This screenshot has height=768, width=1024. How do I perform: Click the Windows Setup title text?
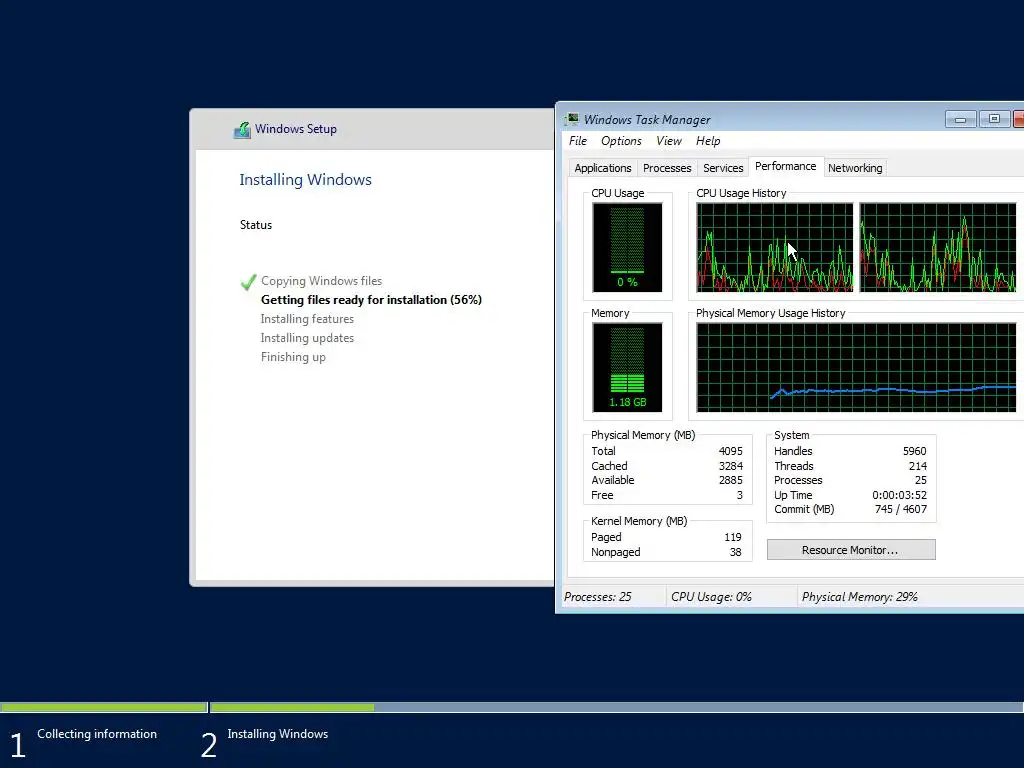pos(296,129)
